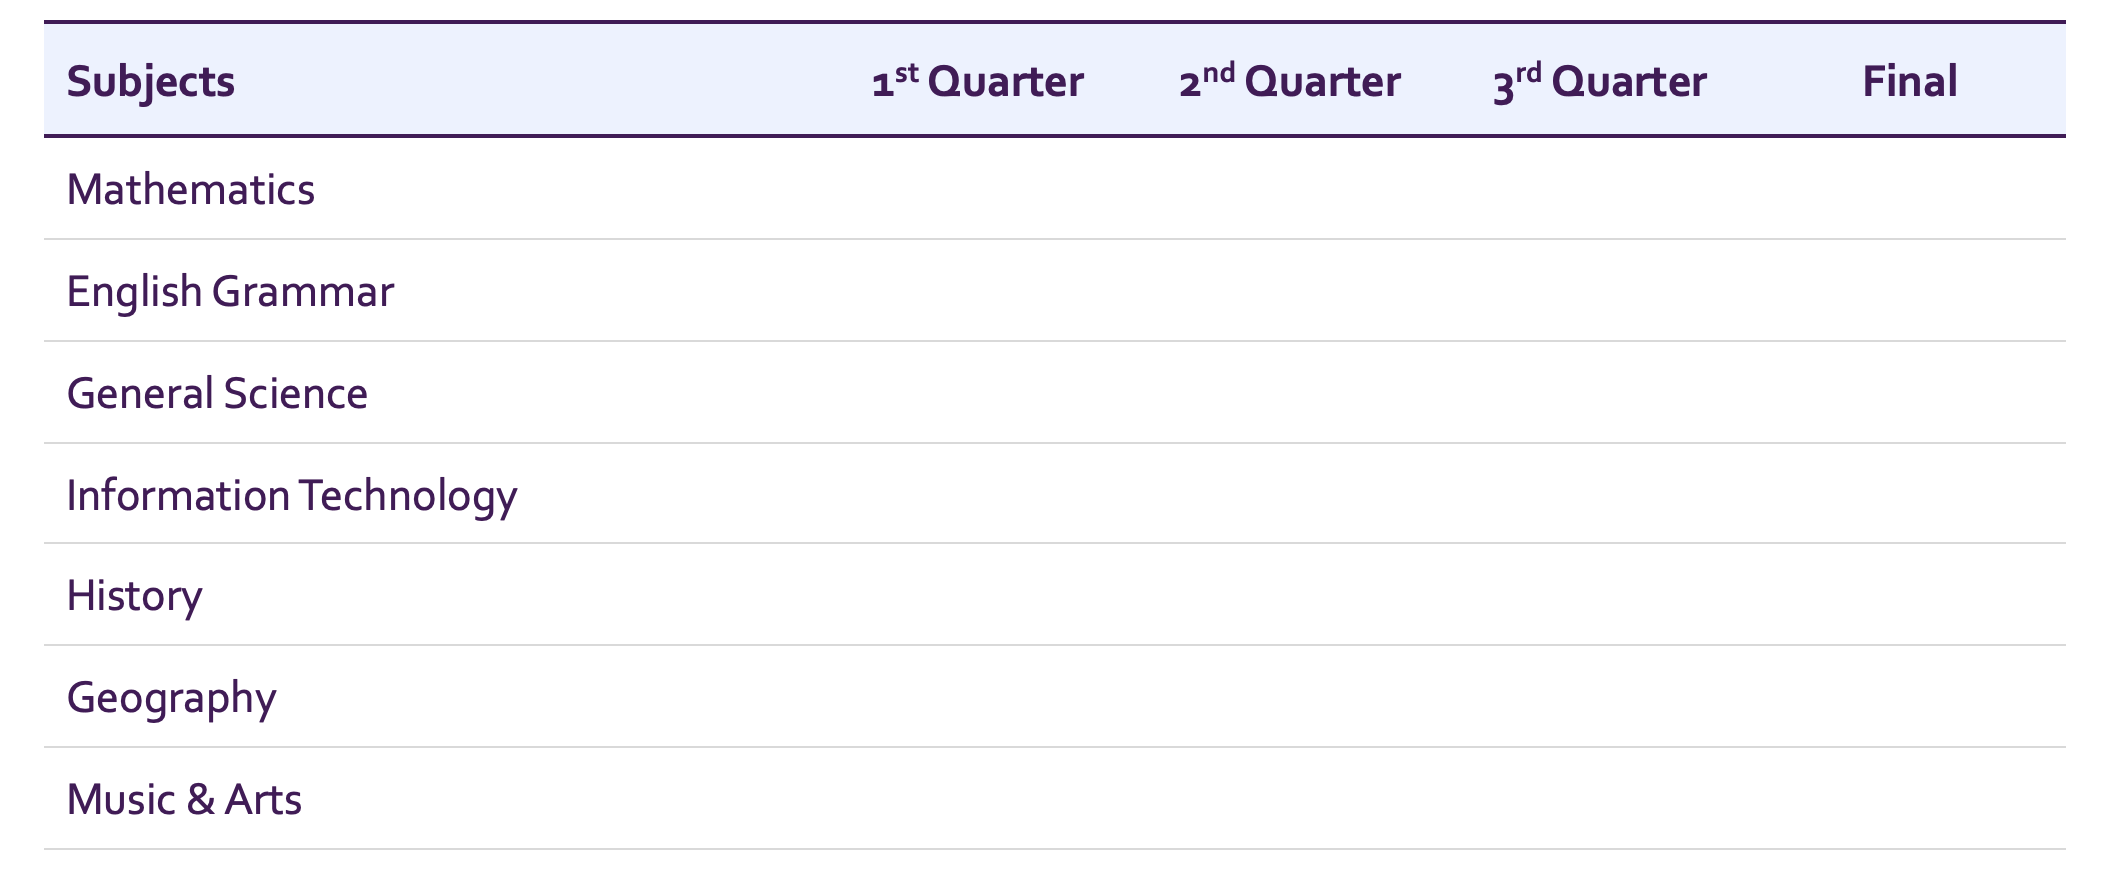Select the History subject label
This screenshot has width=2110, height=888.
135,595
